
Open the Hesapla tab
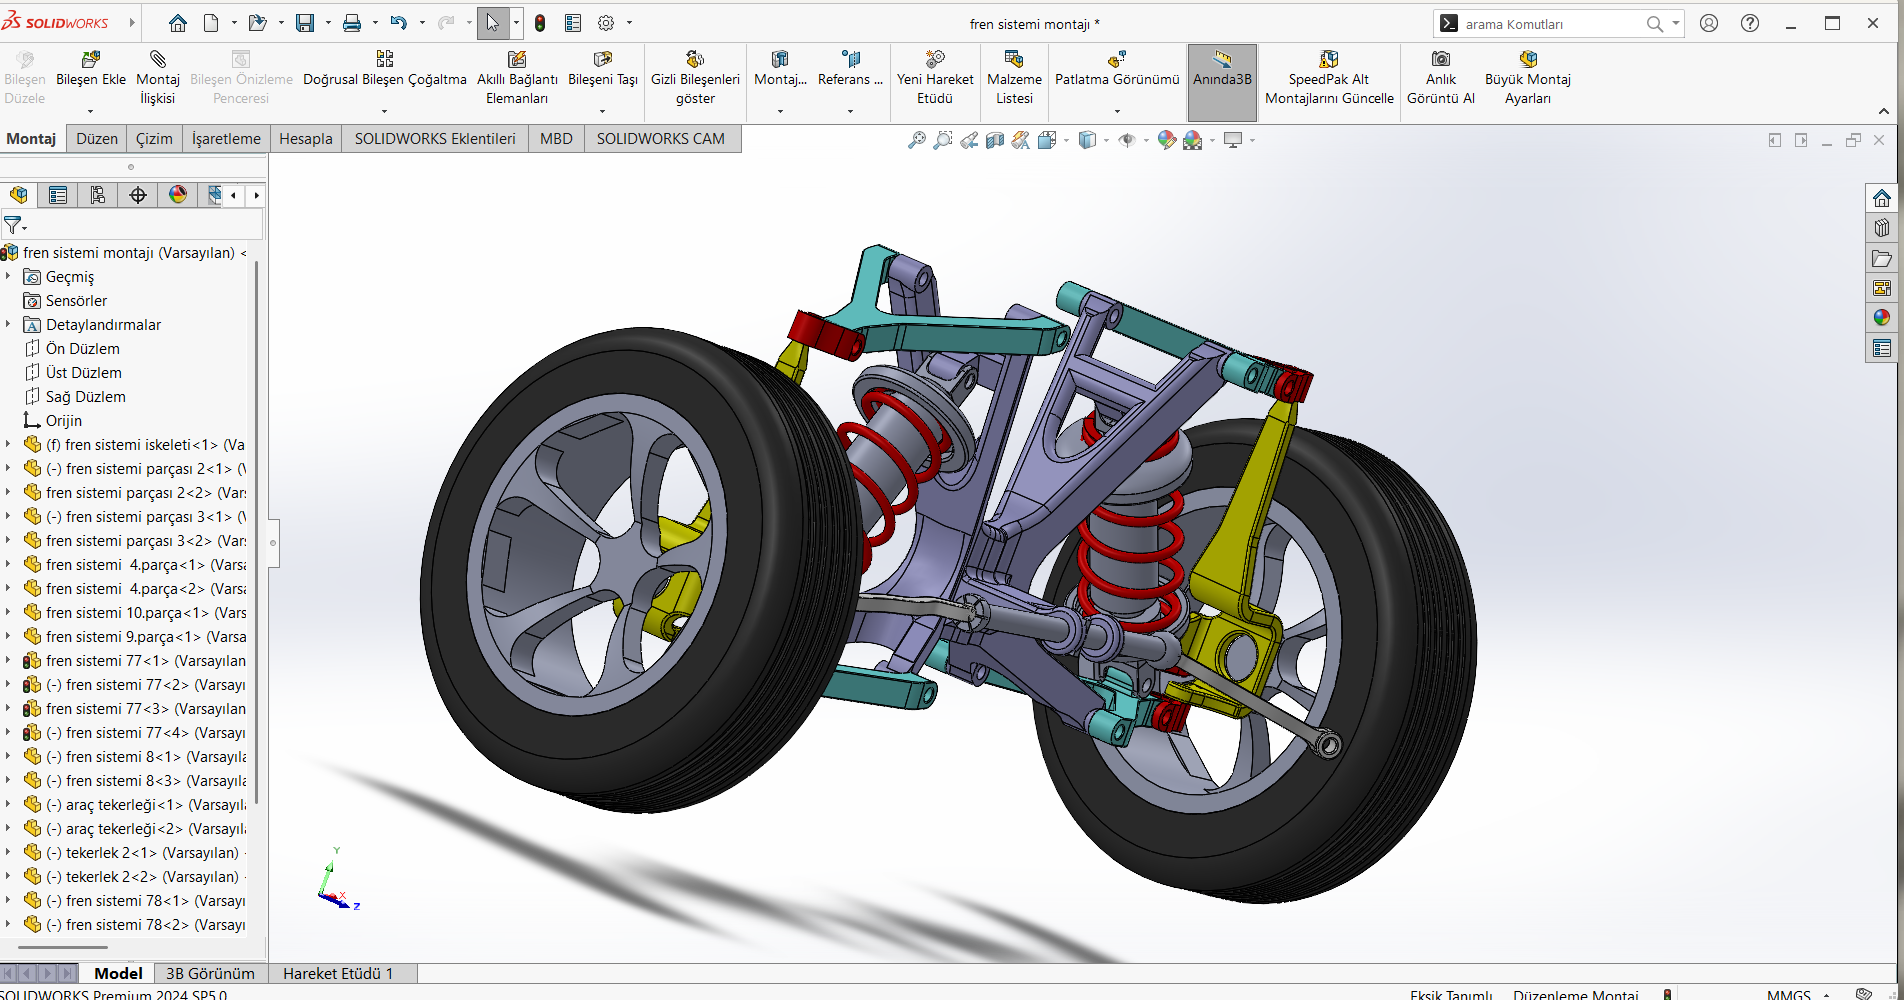pyautogui.click(x=306, y=138)
